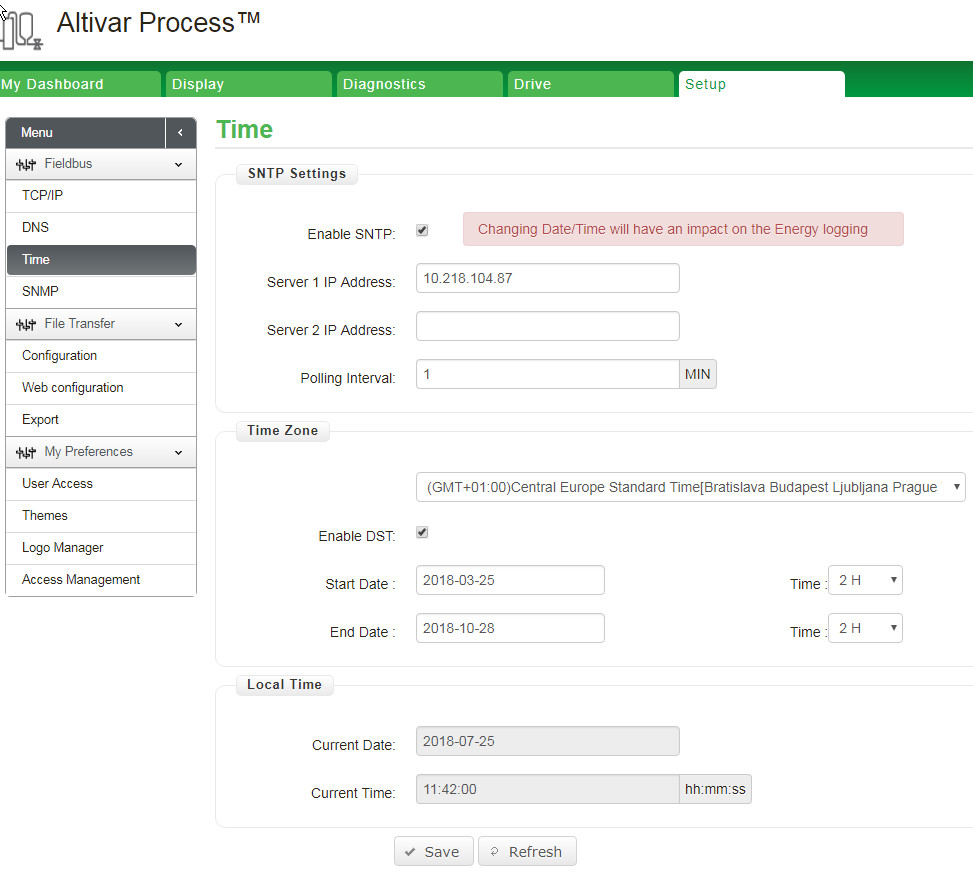The height and width of the screenshot is (894, 973).
Task: Click the Fieldbus section icon
Action: coord(26,164)
